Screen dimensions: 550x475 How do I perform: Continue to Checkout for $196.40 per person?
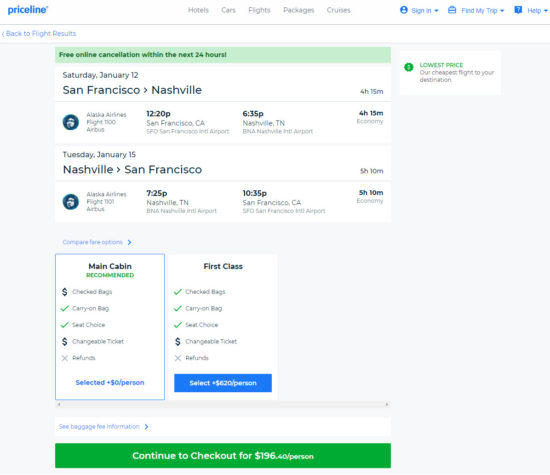pyautogui.click(x=223, y=456)
